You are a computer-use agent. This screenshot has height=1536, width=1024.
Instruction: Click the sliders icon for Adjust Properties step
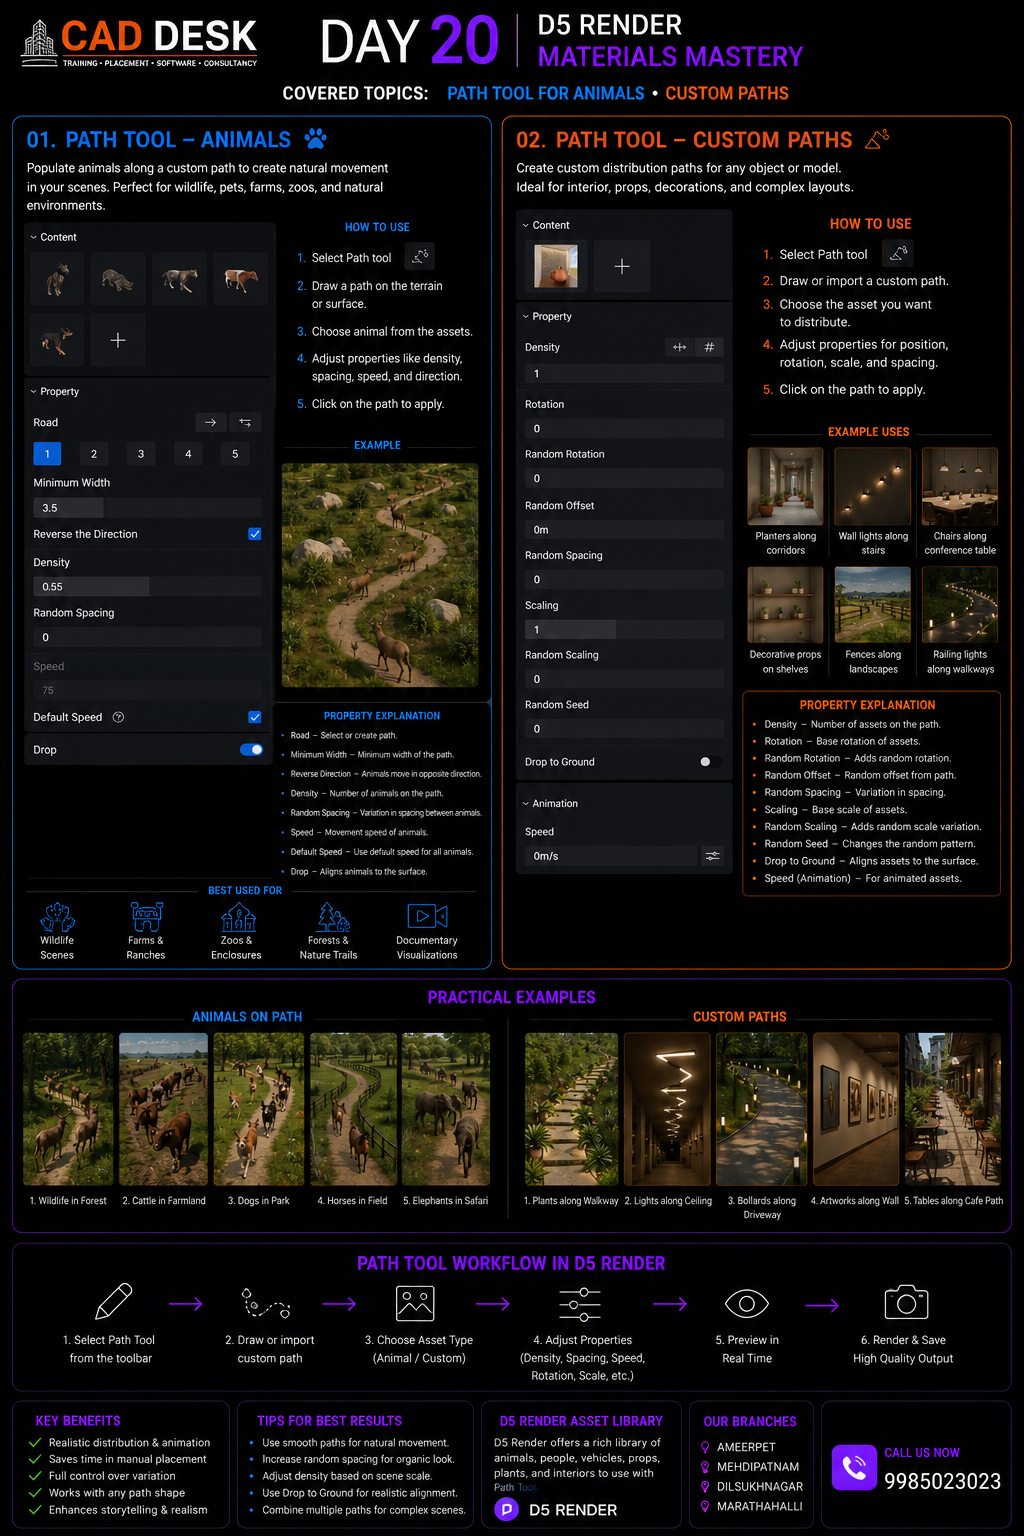point(580,1304)
